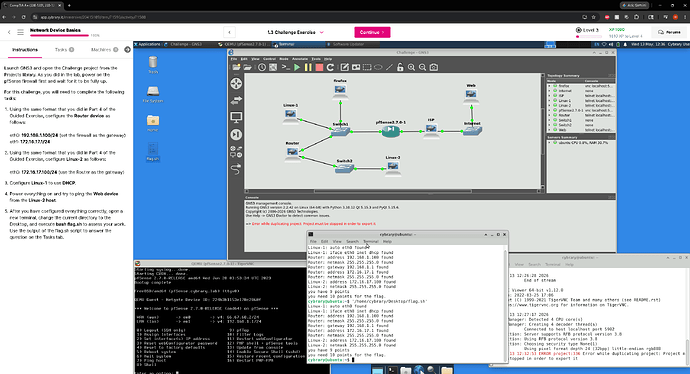Viewport: 690px width, 374px height.
Task: Expand Linux-2 node in Topology Summary
Action: [550, 105]
